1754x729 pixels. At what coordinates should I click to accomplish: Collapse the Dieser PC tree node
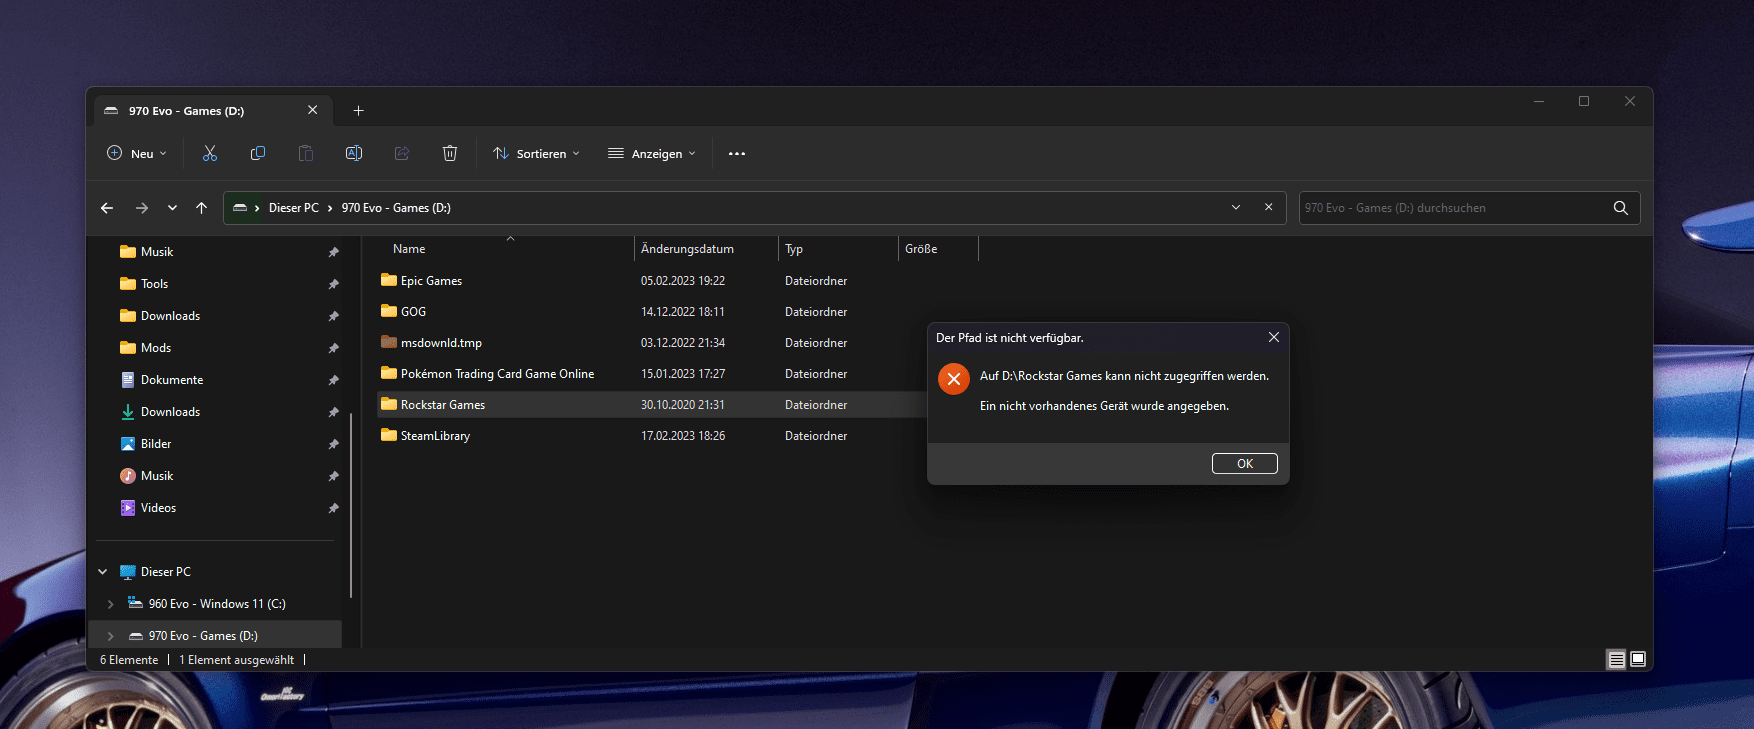(x=103, y=572)
